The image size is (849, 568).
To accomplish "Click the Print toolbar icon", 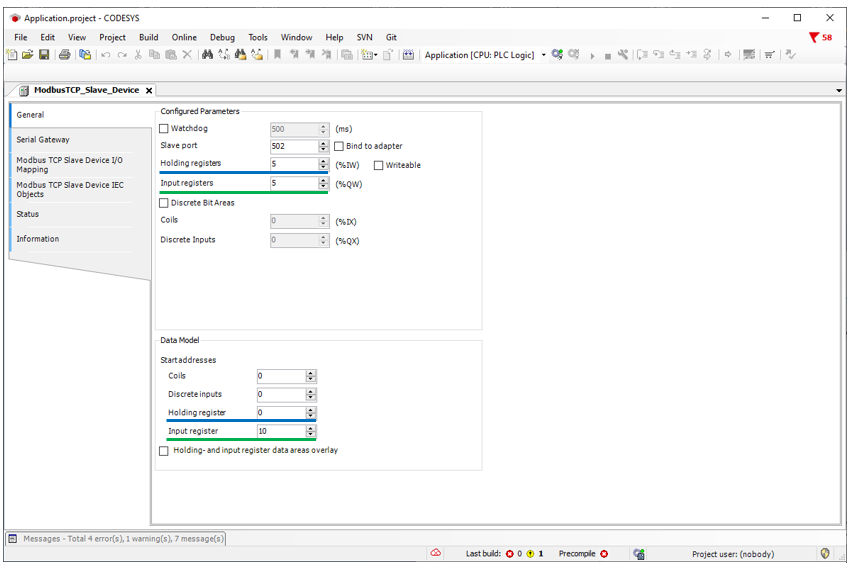I will click(65, 55).
